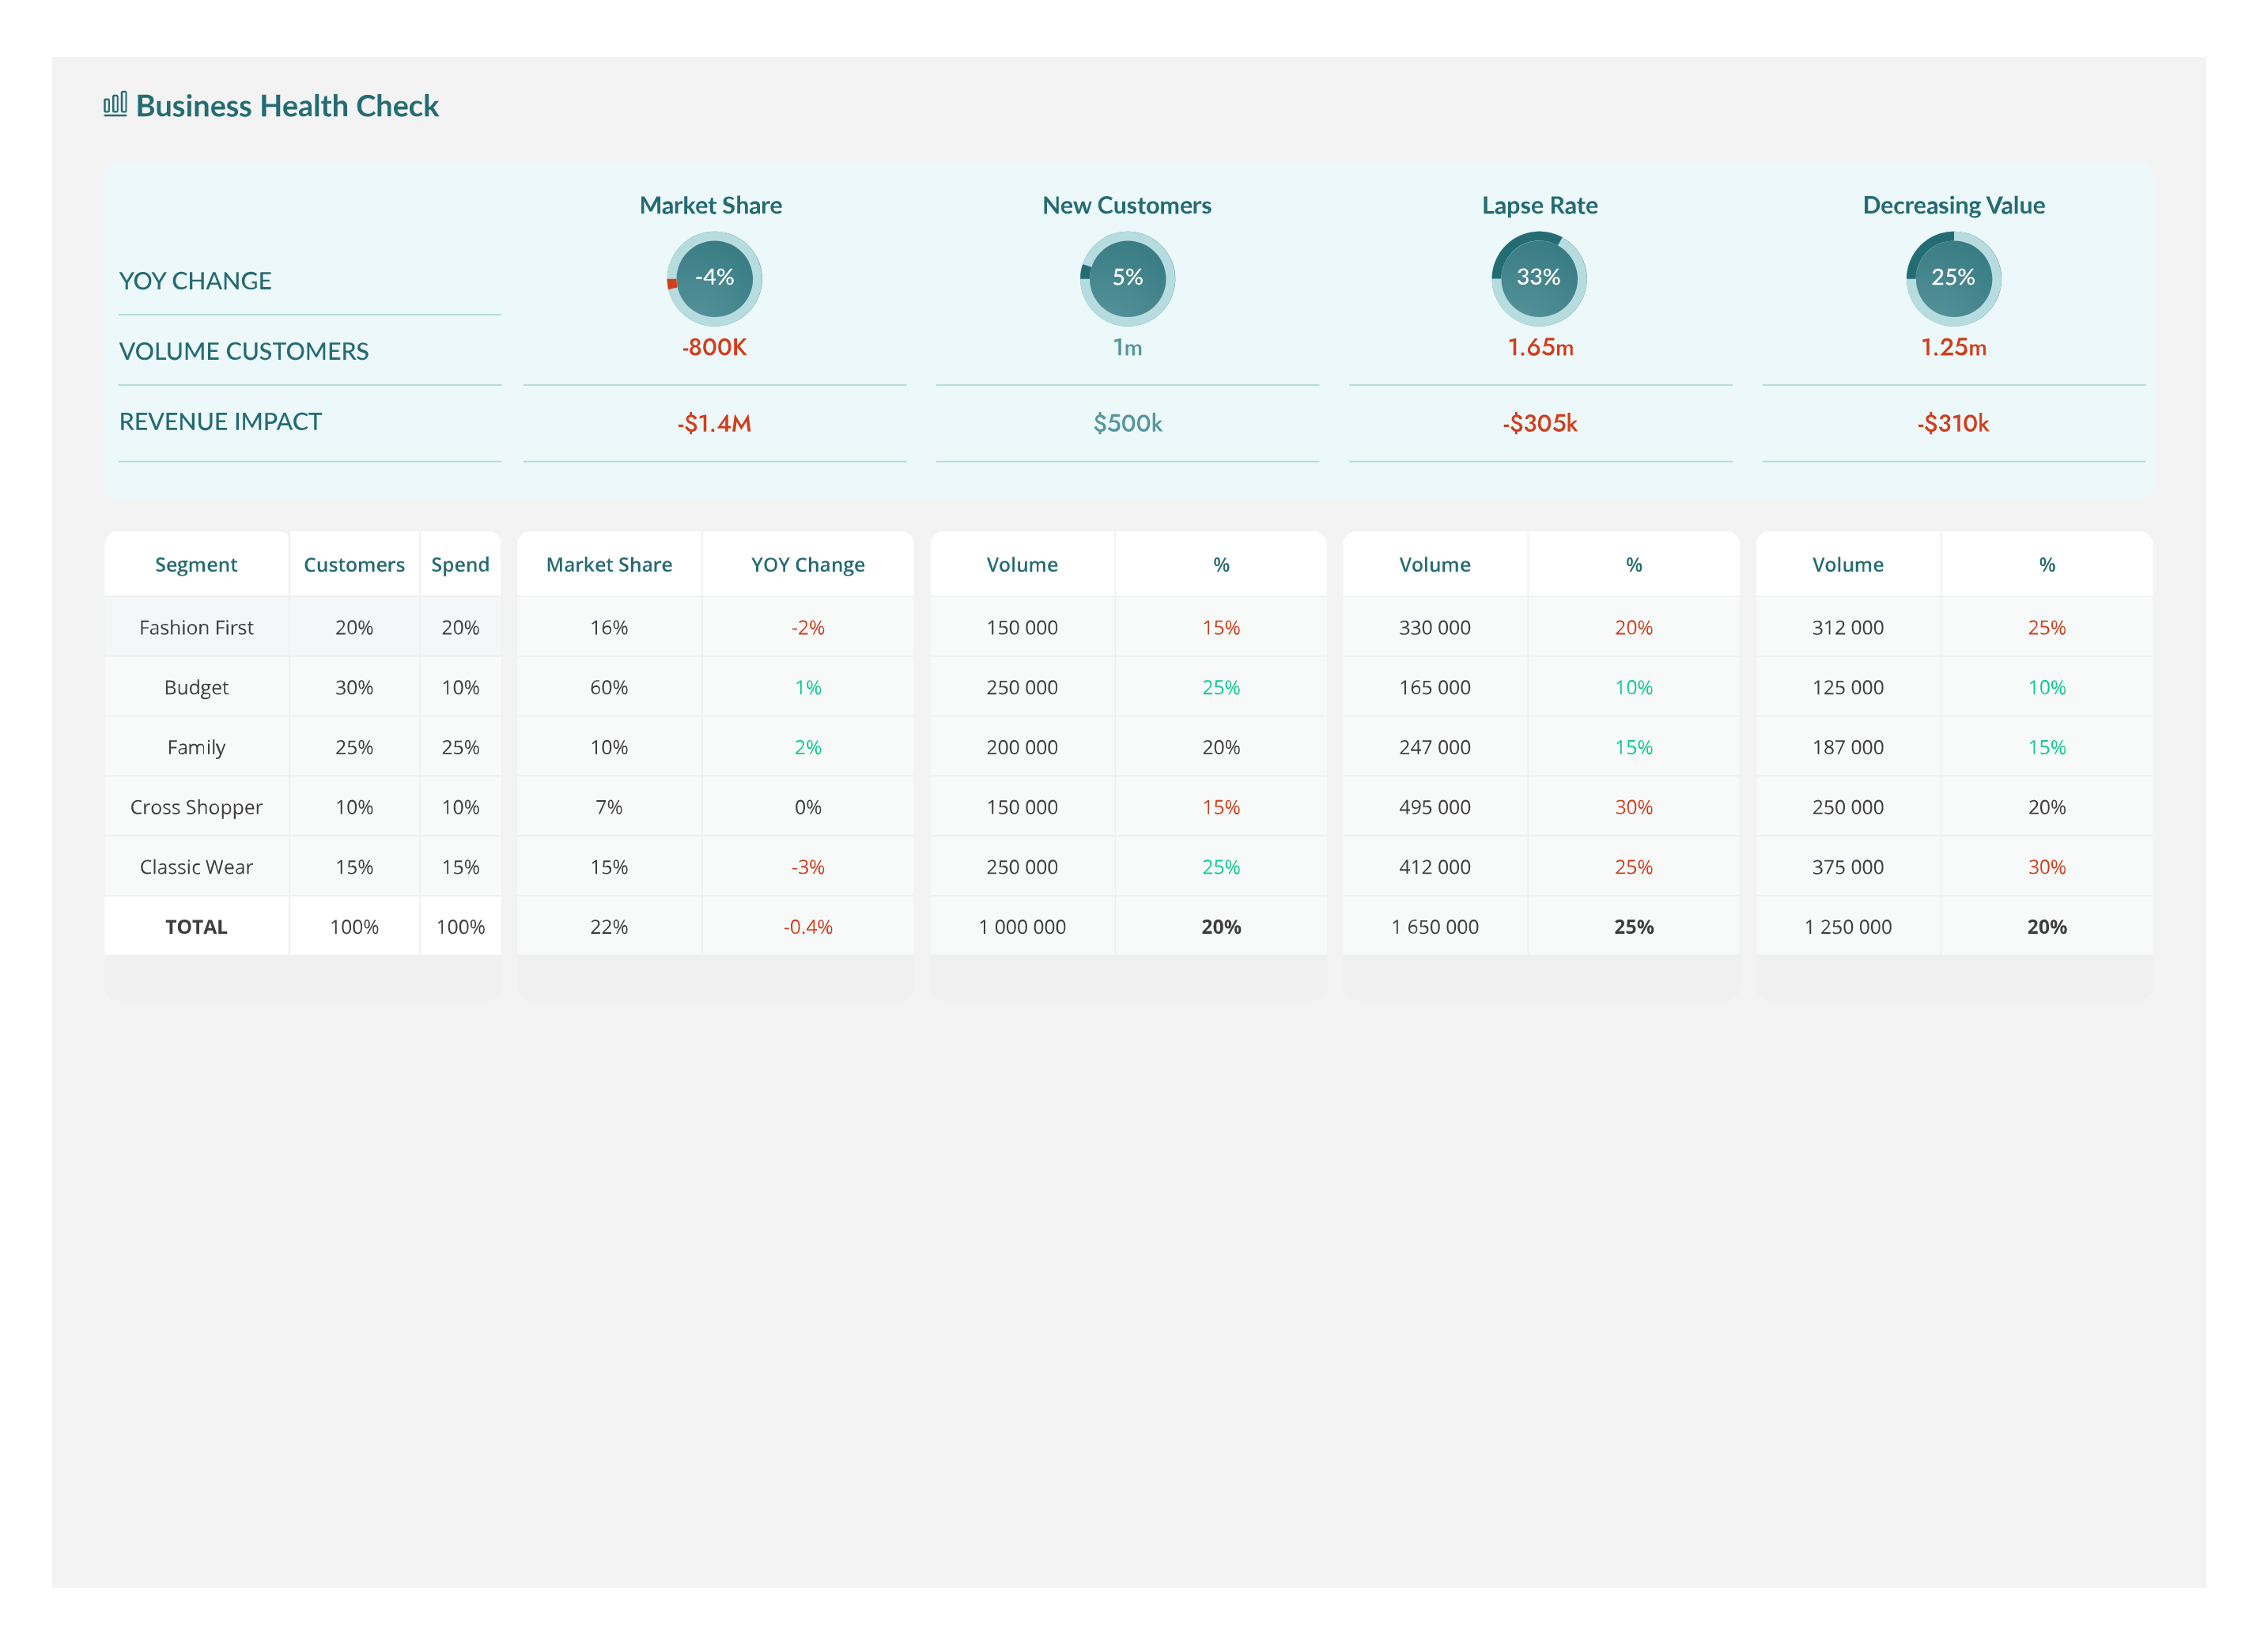The height and width of the screenshot is (1632, 2268).
Task: Click the Business Health Check title
Action: (x=287, y=106)
